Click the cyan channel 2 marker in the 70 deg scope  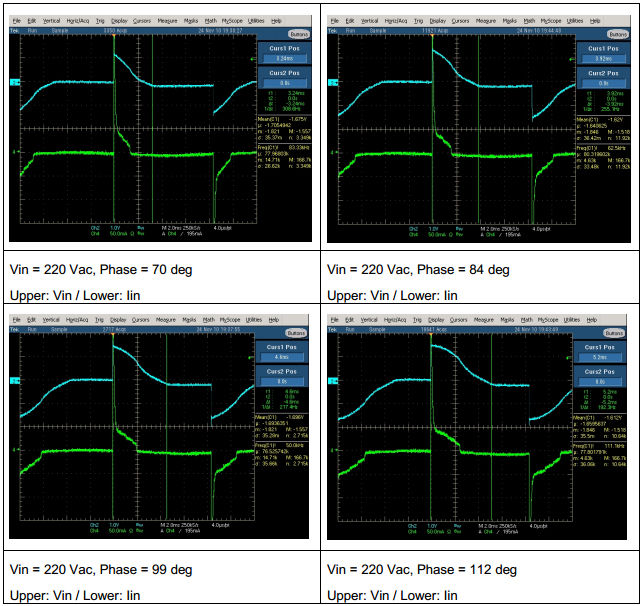click(x=14, y=81)
